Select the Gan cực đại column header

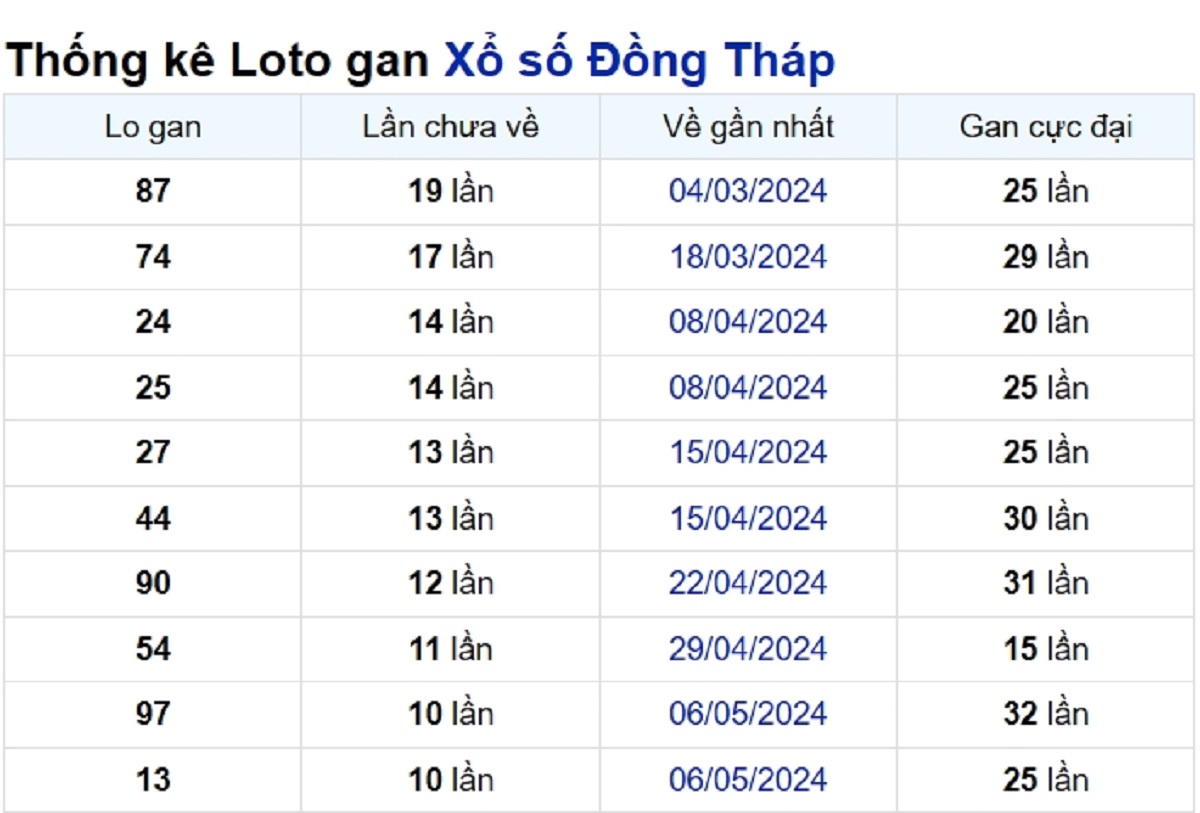coord(1046,127)
